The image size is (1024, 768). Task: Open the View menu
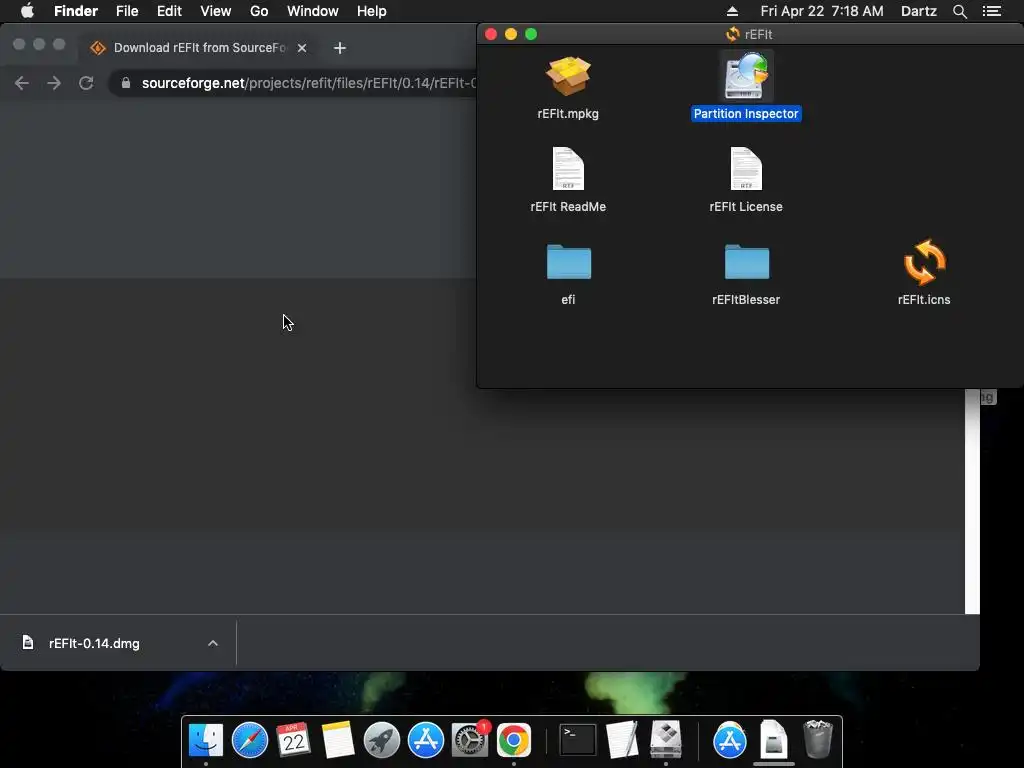(x=216, y=11)
